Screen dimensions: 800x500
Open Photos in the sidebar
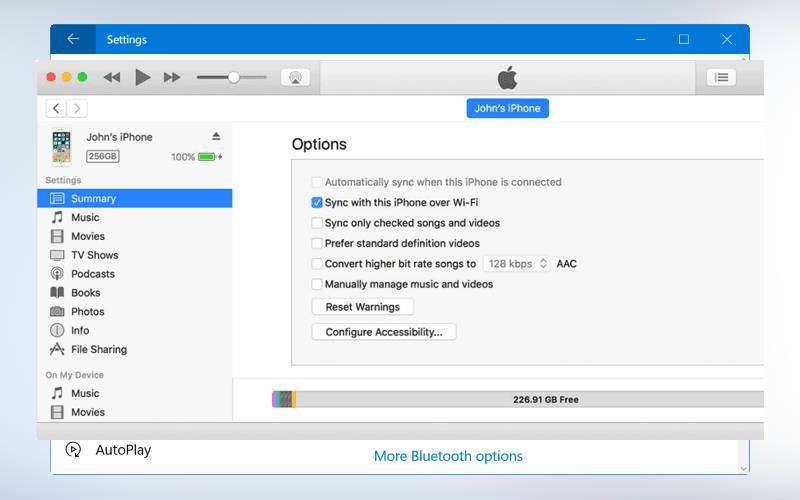pyautogui.click(x=135, y=312)
